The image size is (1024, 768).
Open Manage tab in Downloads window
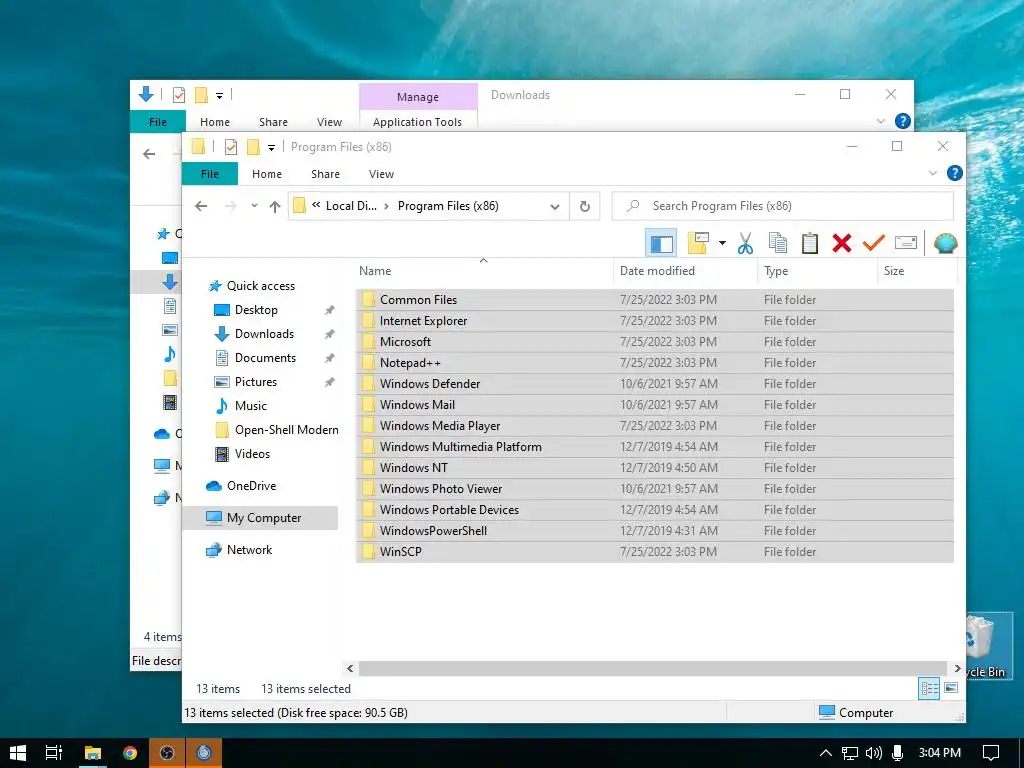point(418,97)
